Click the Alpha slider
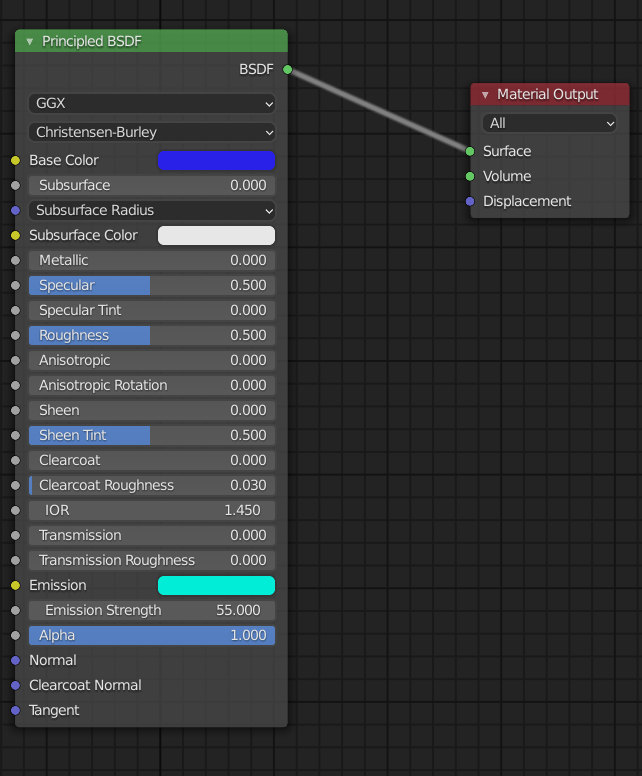642x776 pixels. 152,635
